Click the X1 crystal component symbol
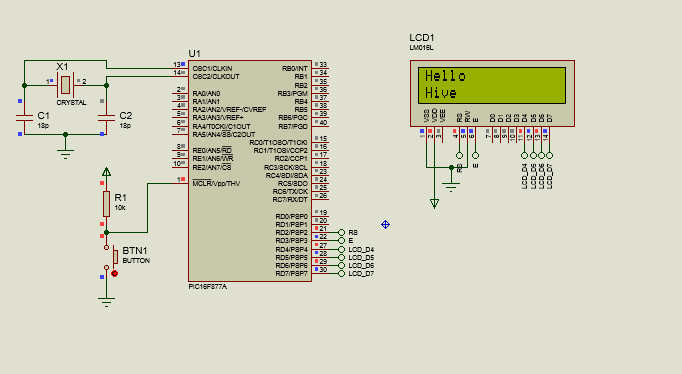The height and width of the screenshot is (374, 682). (65, 85)
